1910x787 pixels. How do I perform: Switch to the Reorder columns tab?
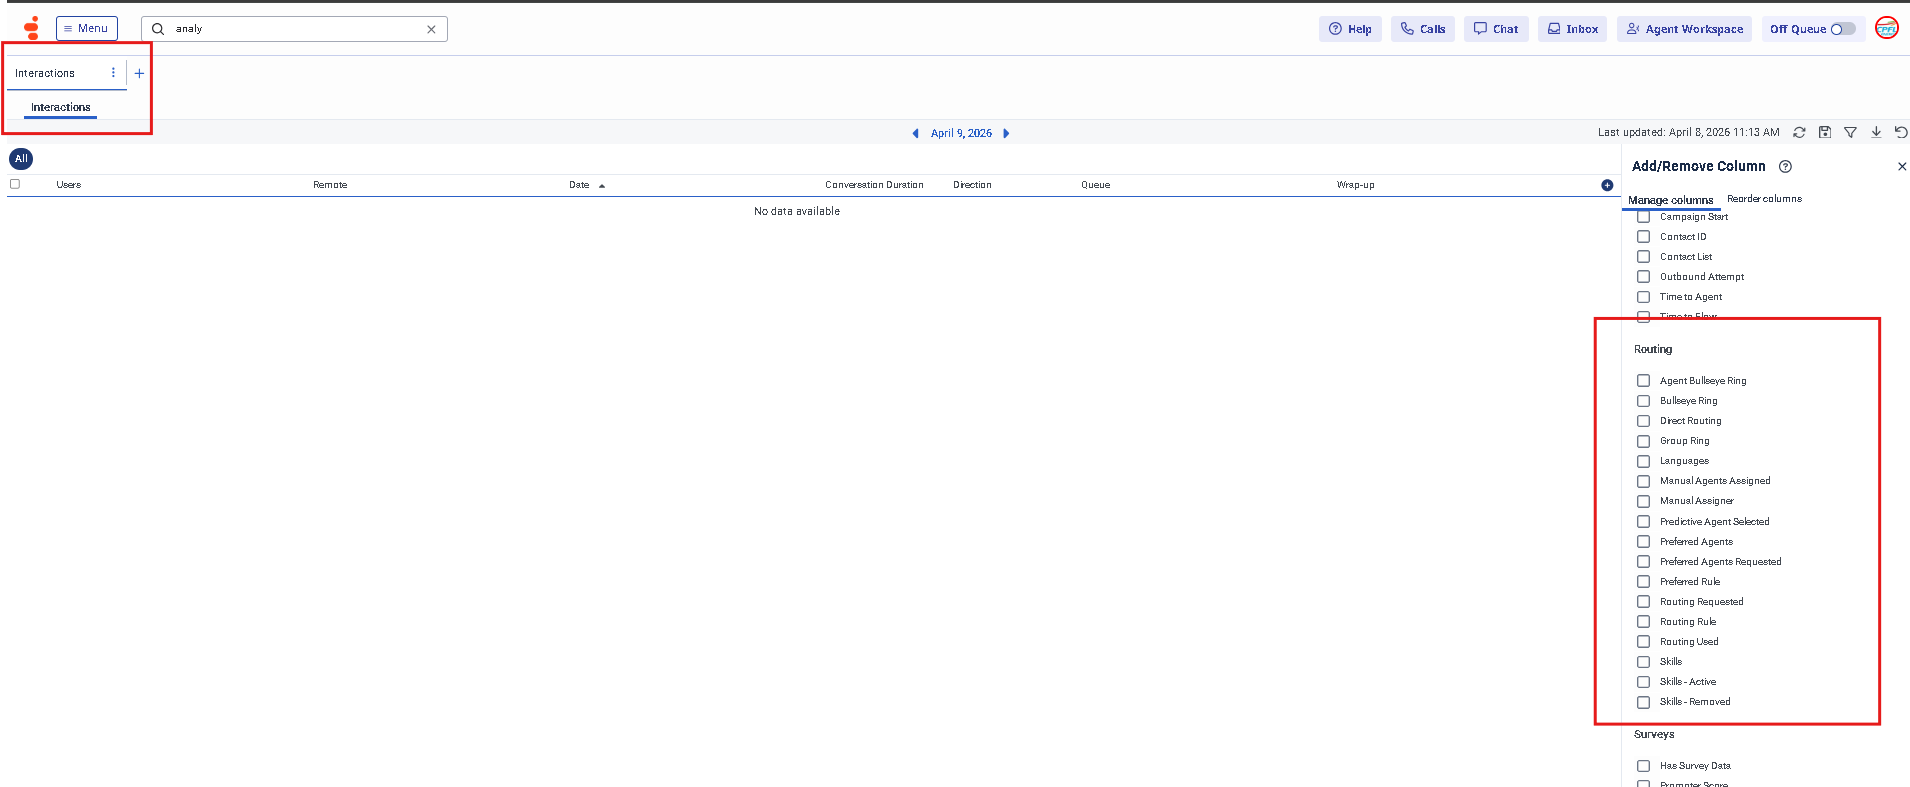click(x=1764, y=199)
